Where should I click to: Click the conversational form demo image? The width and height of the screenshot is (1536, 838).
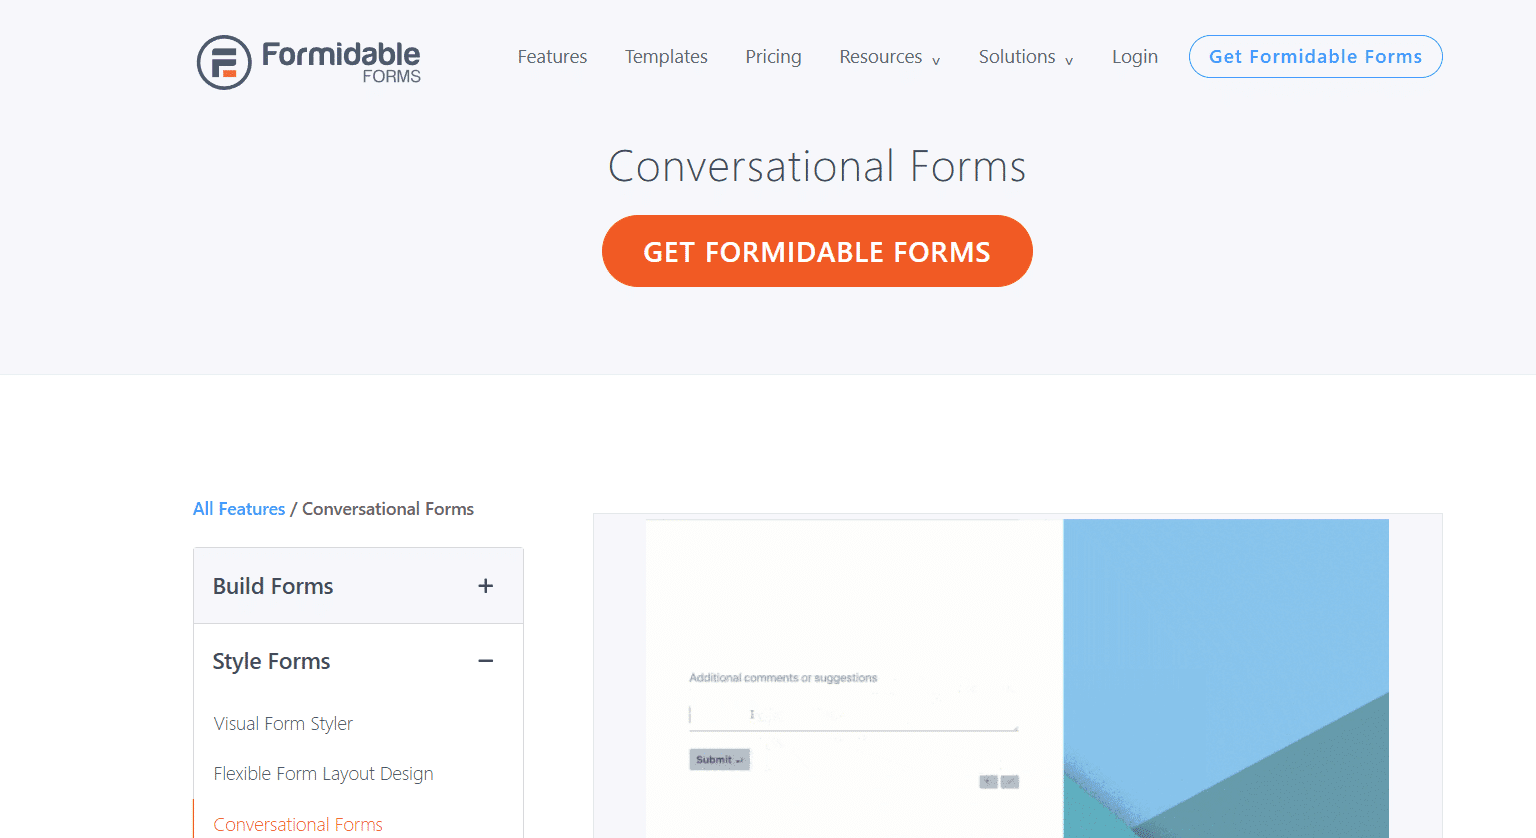point(1017,677)
